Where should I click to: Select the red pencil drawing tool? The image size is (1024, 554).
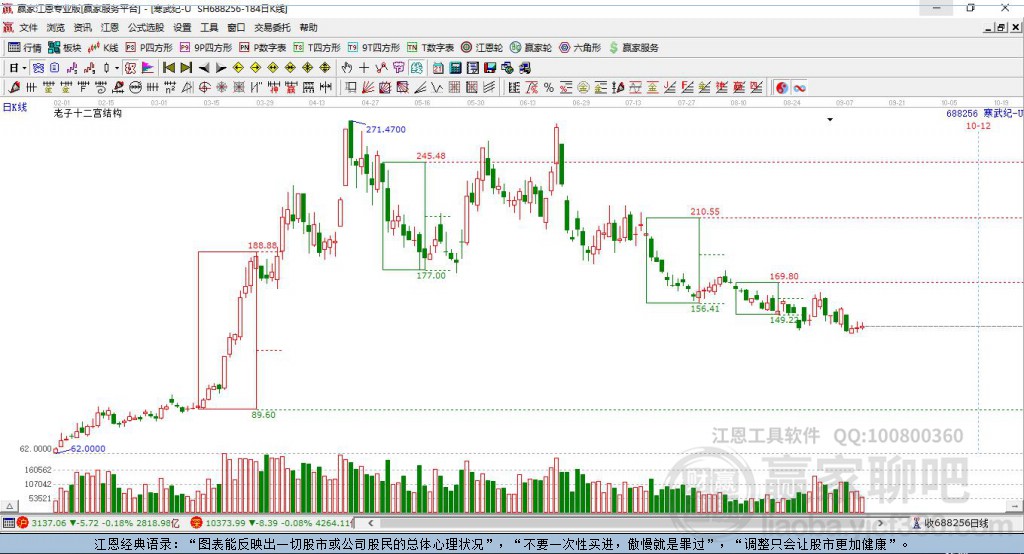(x=14, y=87)
